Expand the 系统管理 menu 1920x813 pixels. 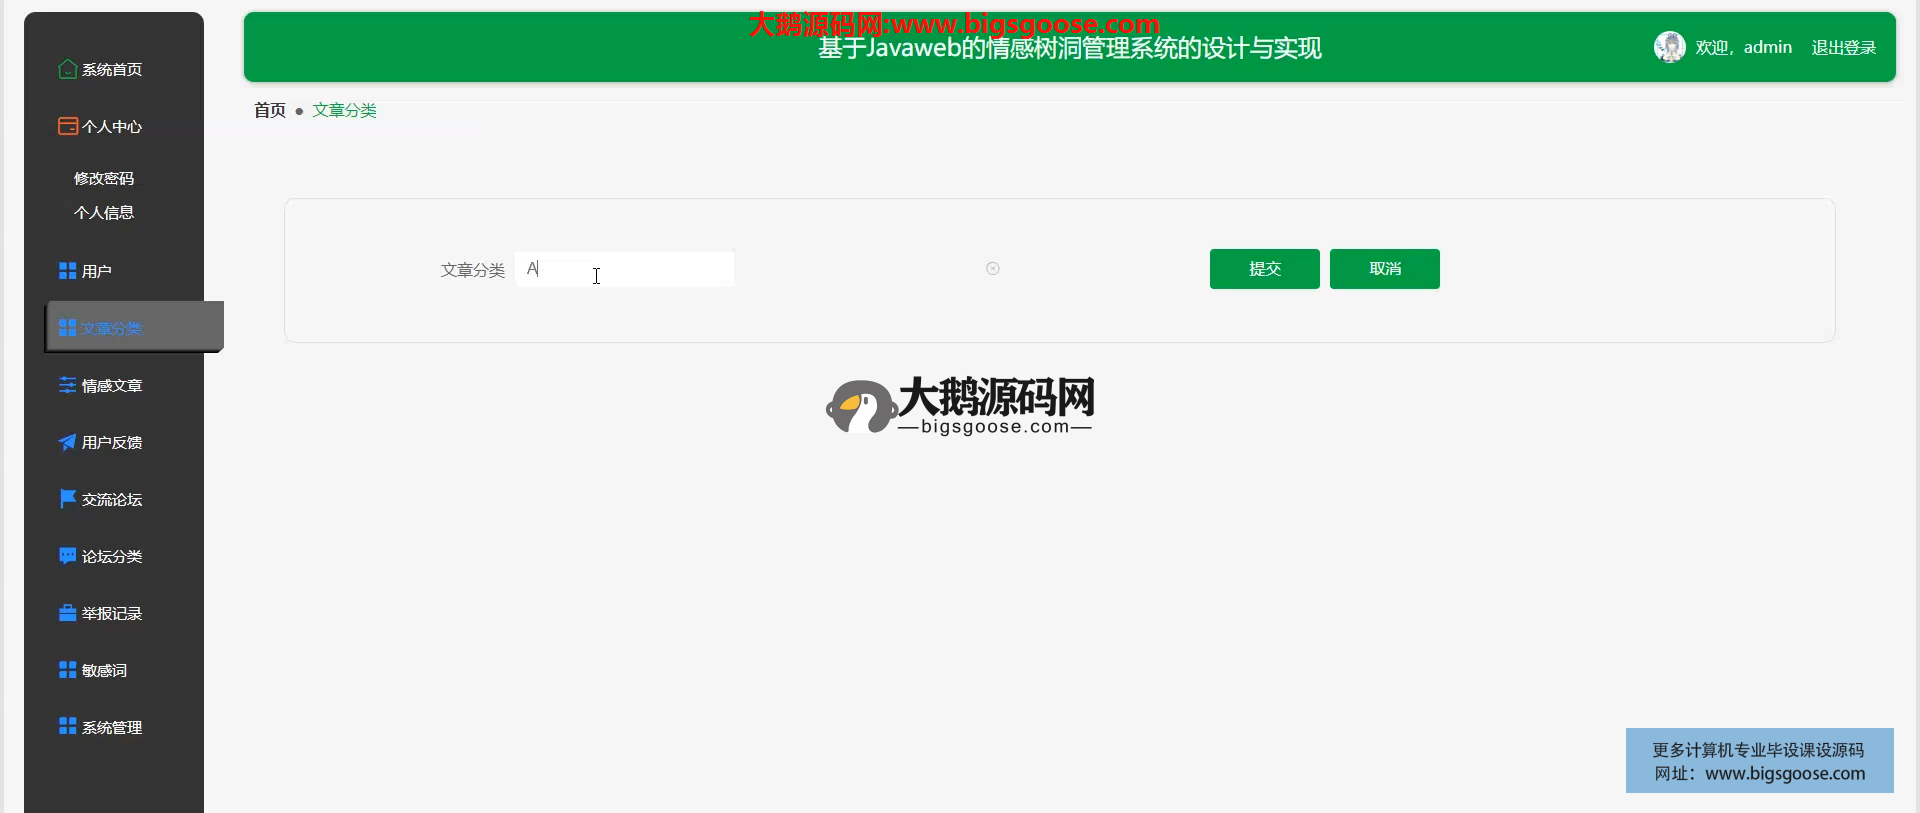[111, 727]
